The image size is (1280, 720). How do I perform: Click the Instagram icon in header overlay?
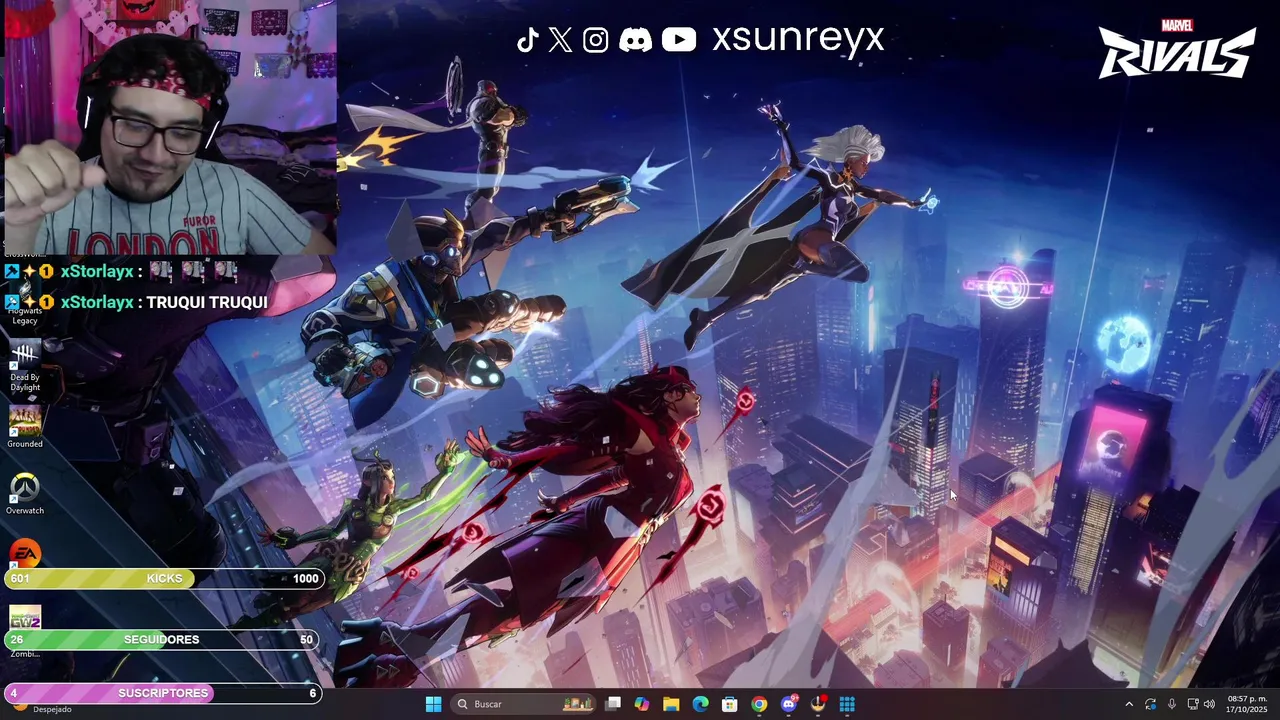coord(596,40)
